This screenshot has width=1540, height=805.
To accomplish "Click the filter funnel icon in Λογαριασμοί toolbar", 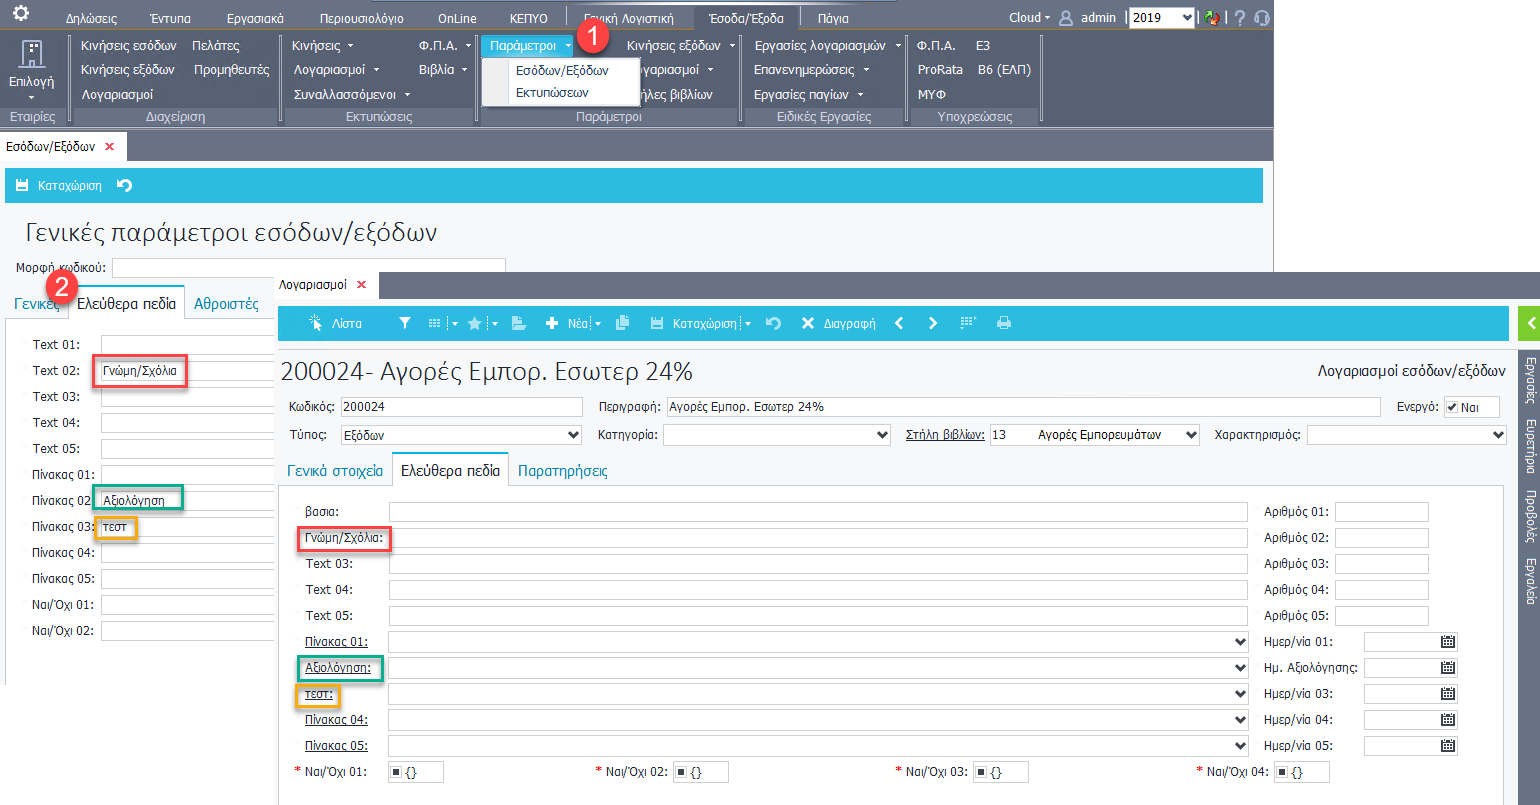I will coord(404,323).
